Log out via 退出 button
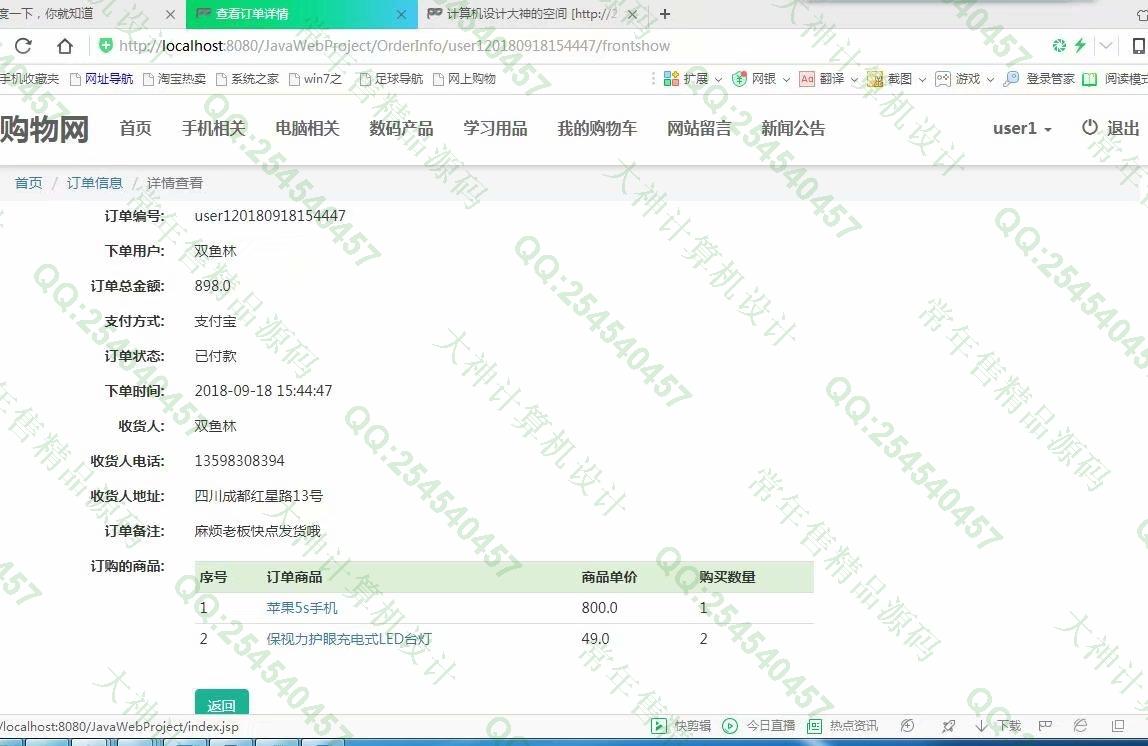The height and width of the screenshot is (746, 1148). click(x=1111, y=128)
